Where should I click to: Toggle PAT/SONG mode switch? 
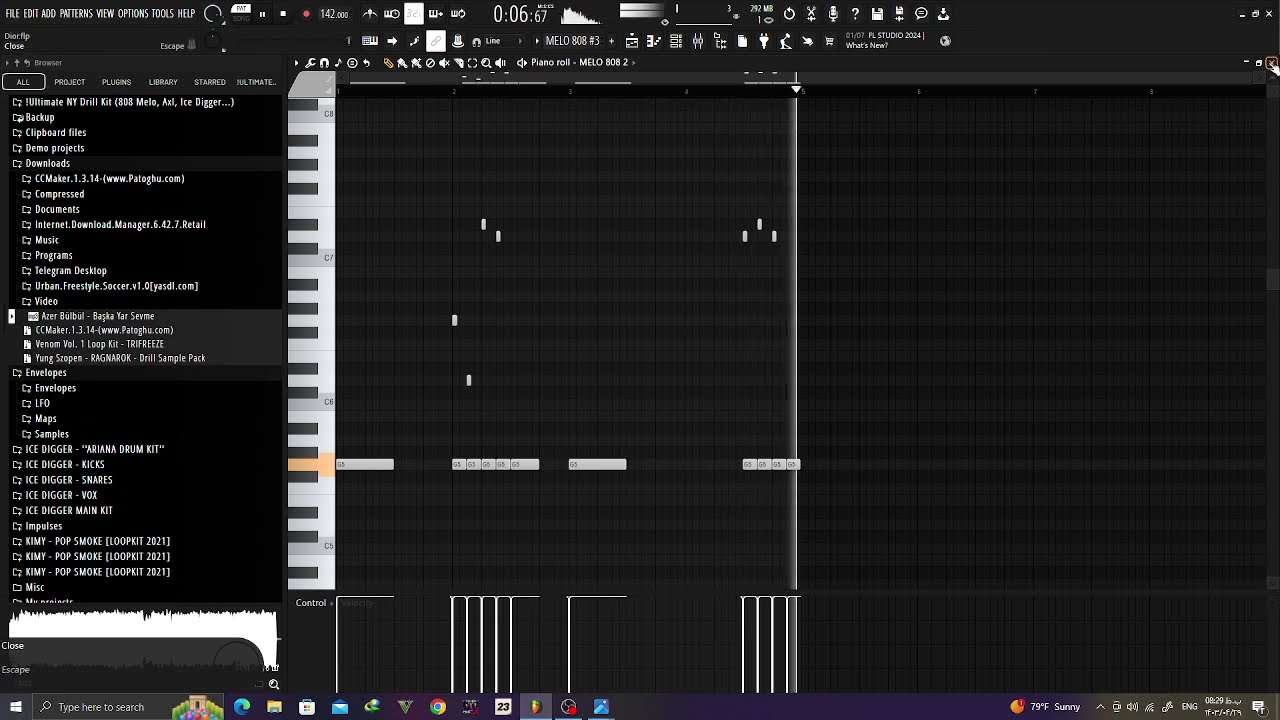(241, 12)
